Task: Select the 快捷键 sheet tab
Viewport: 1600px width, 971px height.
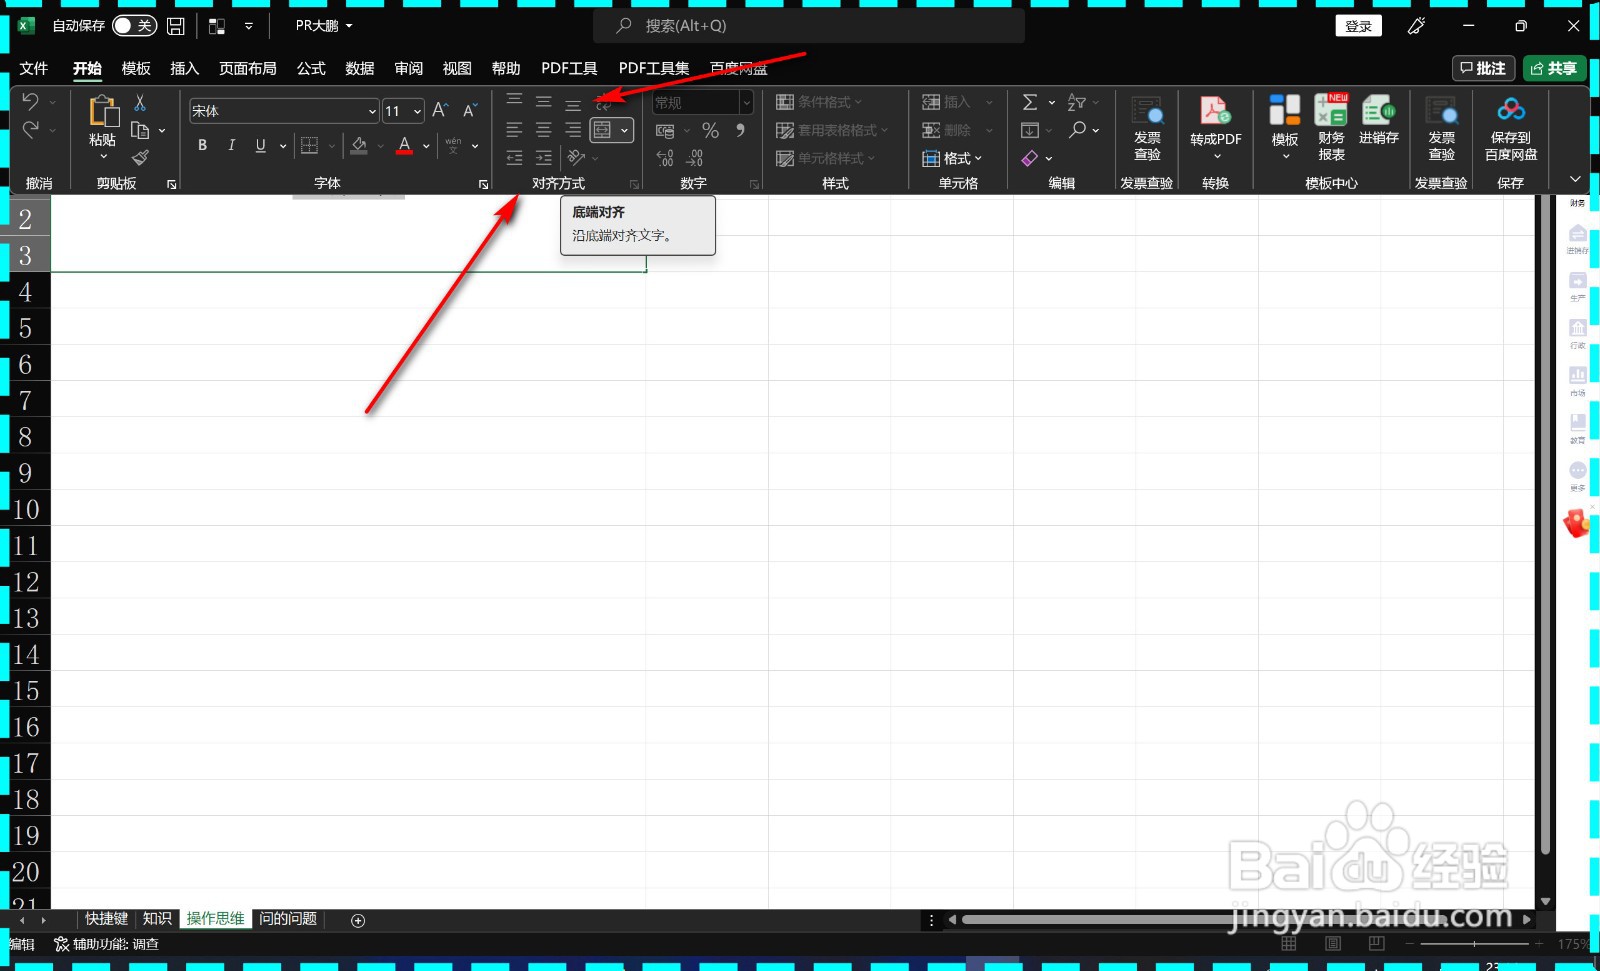Action: click(x=106, y=919)
